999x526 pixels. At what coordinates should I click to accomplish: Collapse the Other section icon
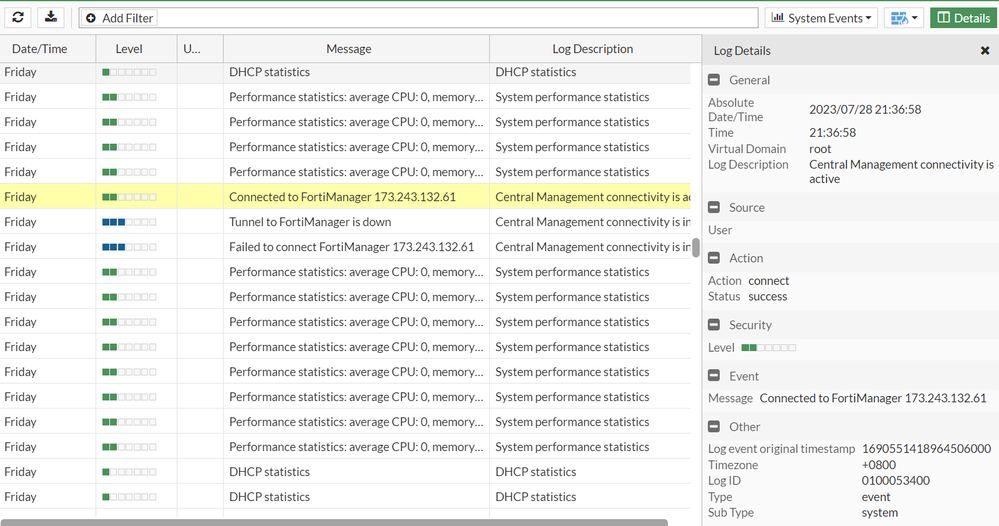[x=714, y=426]
